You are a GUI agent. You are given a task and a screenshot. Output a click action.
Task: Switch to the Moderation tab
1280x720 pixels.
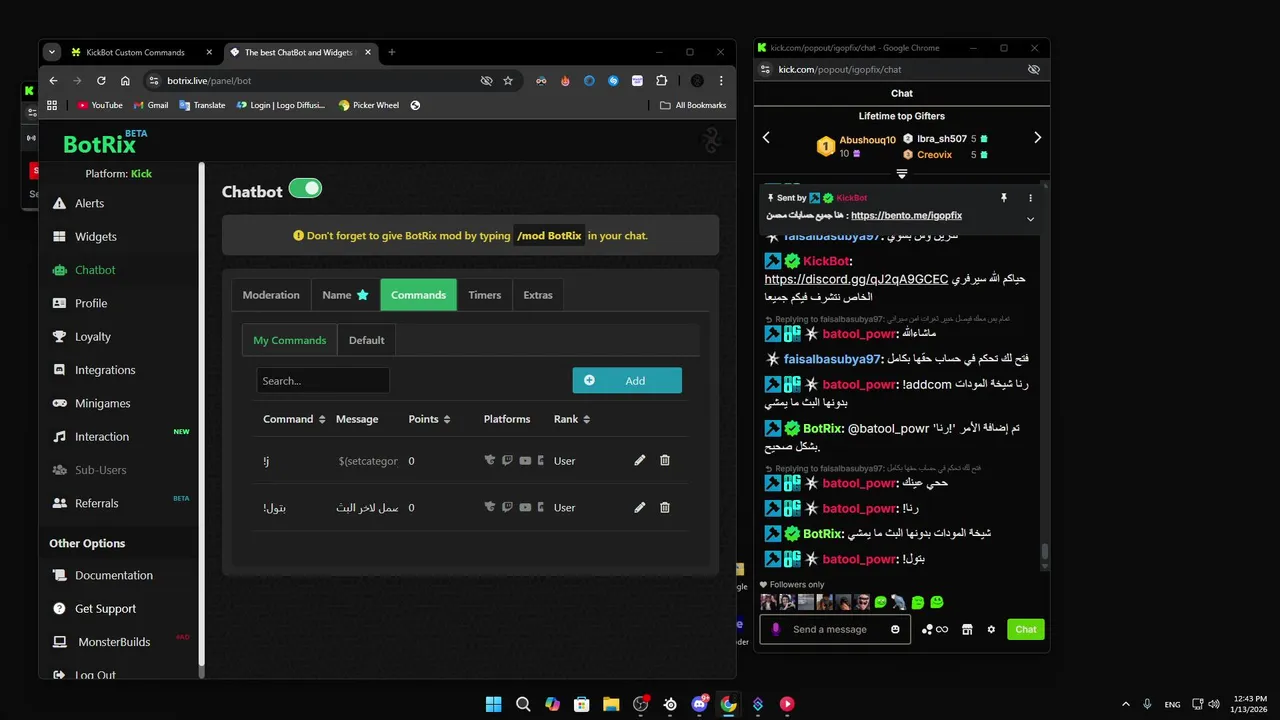tap(271, 295)
